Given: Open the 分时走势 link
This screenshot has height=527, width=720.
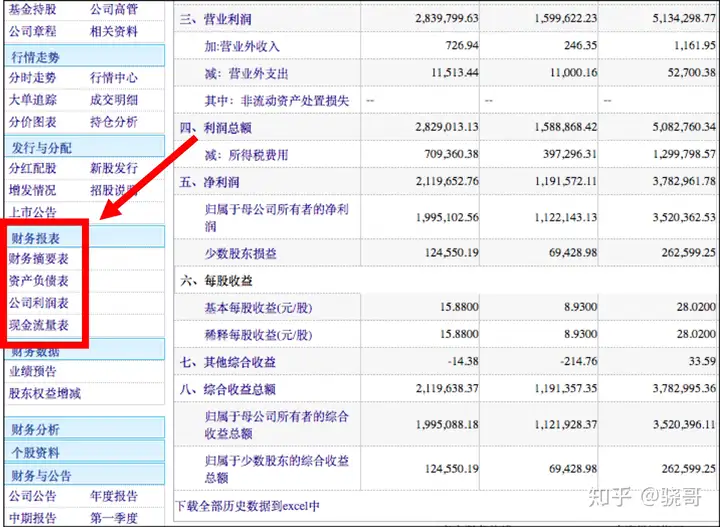Looking at the screenshot, I should (32, 77).
